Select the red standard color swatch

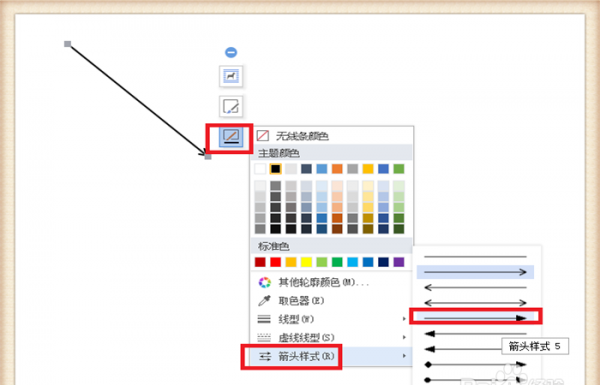pyautogui.click(x=276, y=262)
